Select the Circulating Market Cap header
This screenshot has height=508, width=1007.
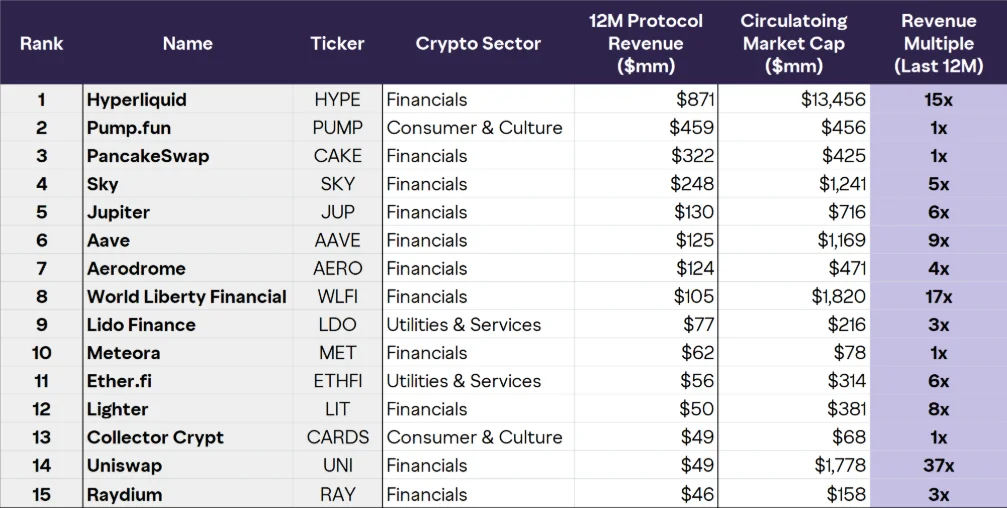pyautogui.click(x=794, y=44)
